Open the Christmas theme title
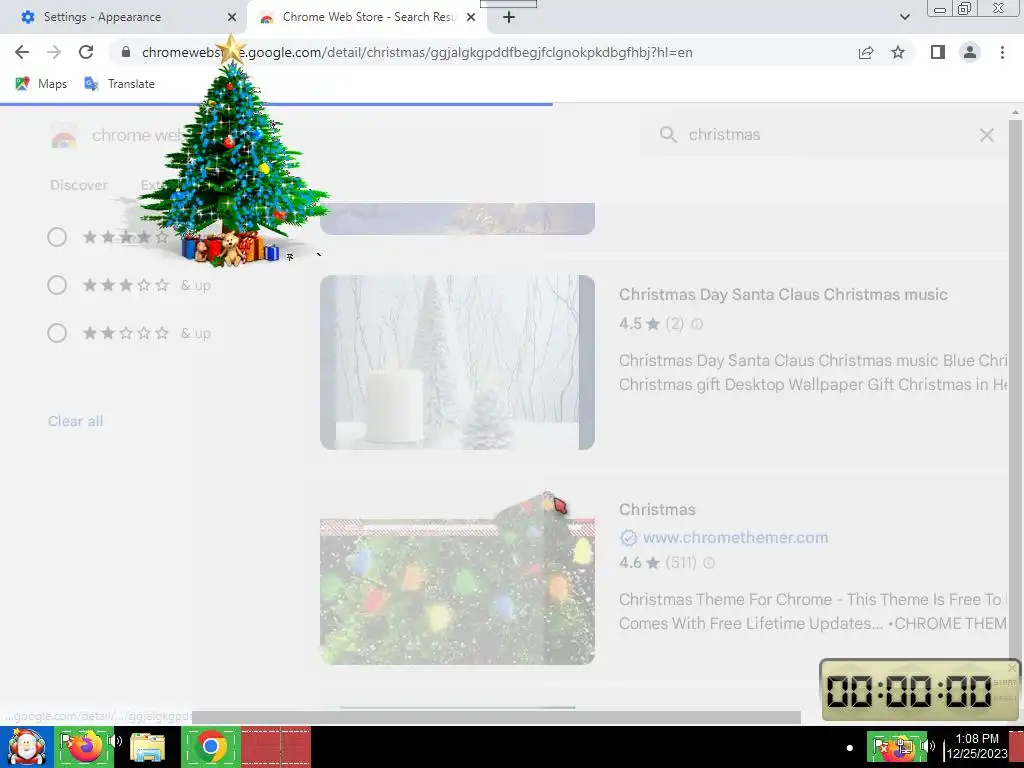This screenshot has width=1024, height=768. click(x=657, y=509)
